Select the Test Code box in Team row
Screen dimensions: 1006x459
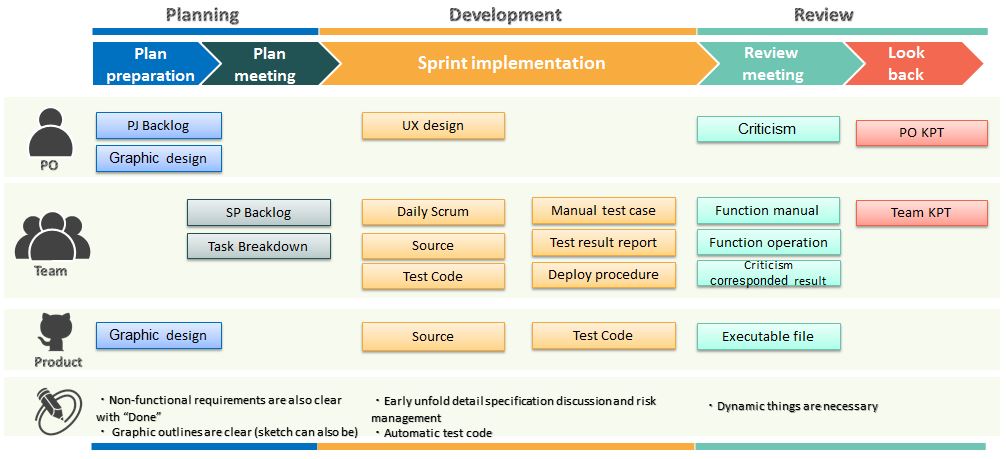point(433,276)
